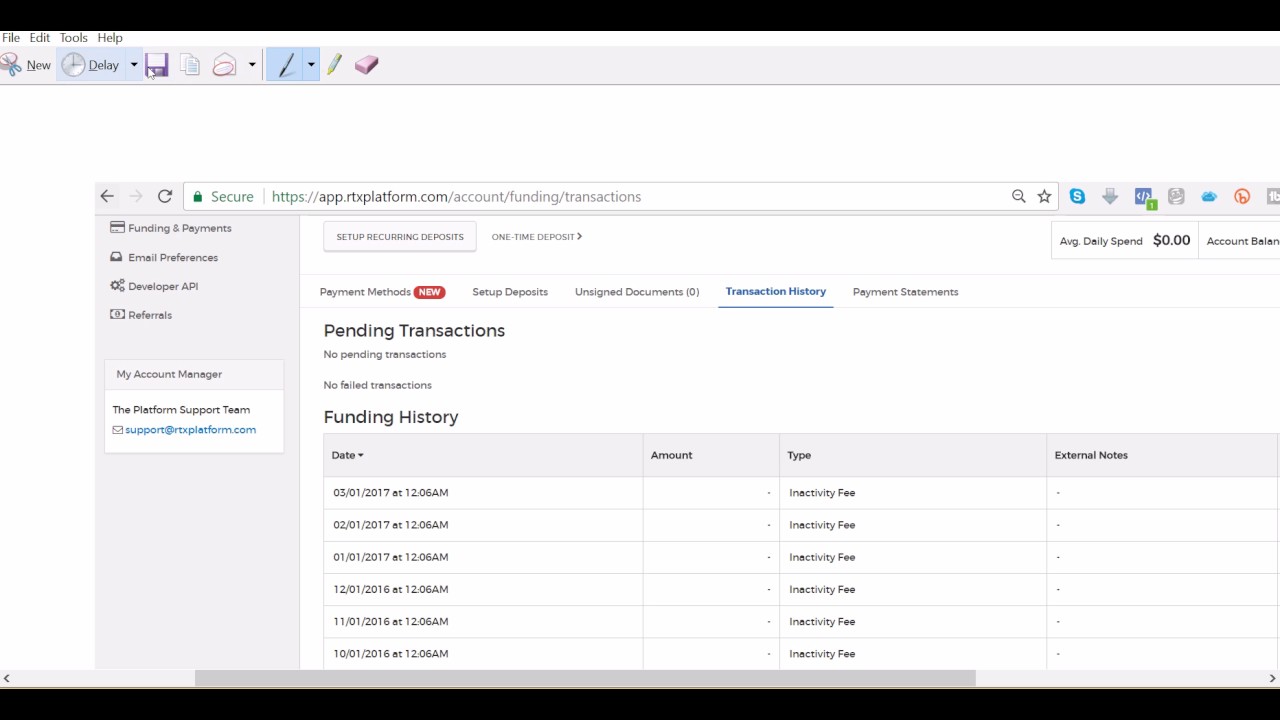Click the zoom magnifier icon in address bar
The image size is (1280, 720).
(1018, 197)
